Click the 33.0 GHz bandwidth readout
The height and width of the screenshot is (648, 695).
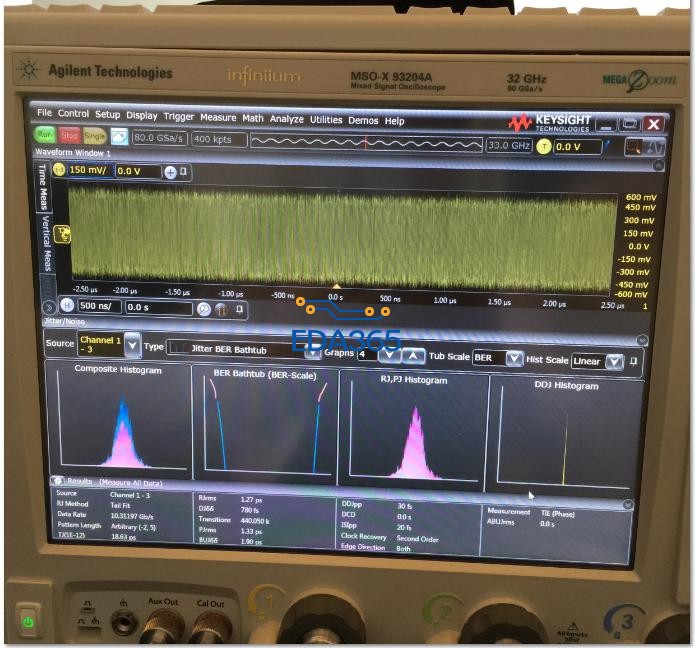508,145
